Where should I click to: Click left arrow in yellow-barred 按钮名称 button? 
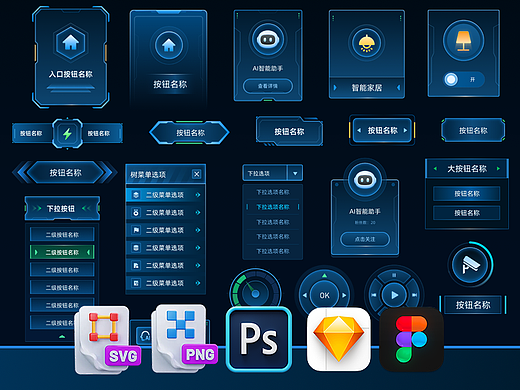[x=359, y=130]
